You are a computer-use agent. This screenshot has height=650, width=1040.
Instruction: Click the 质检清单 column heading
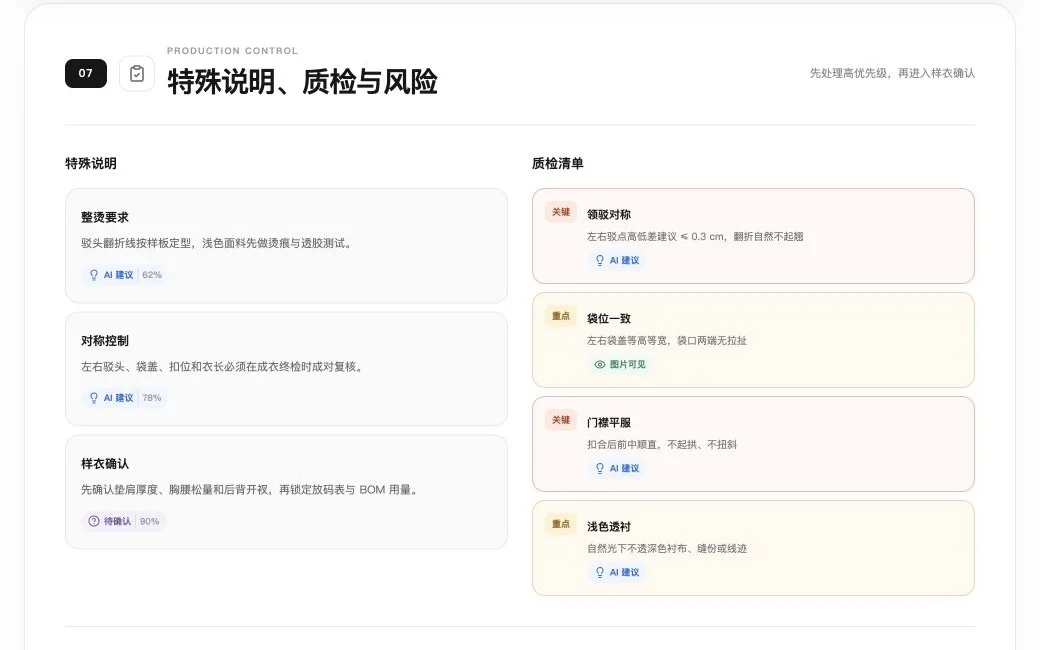pyautogui.click(x=558, y=164)
